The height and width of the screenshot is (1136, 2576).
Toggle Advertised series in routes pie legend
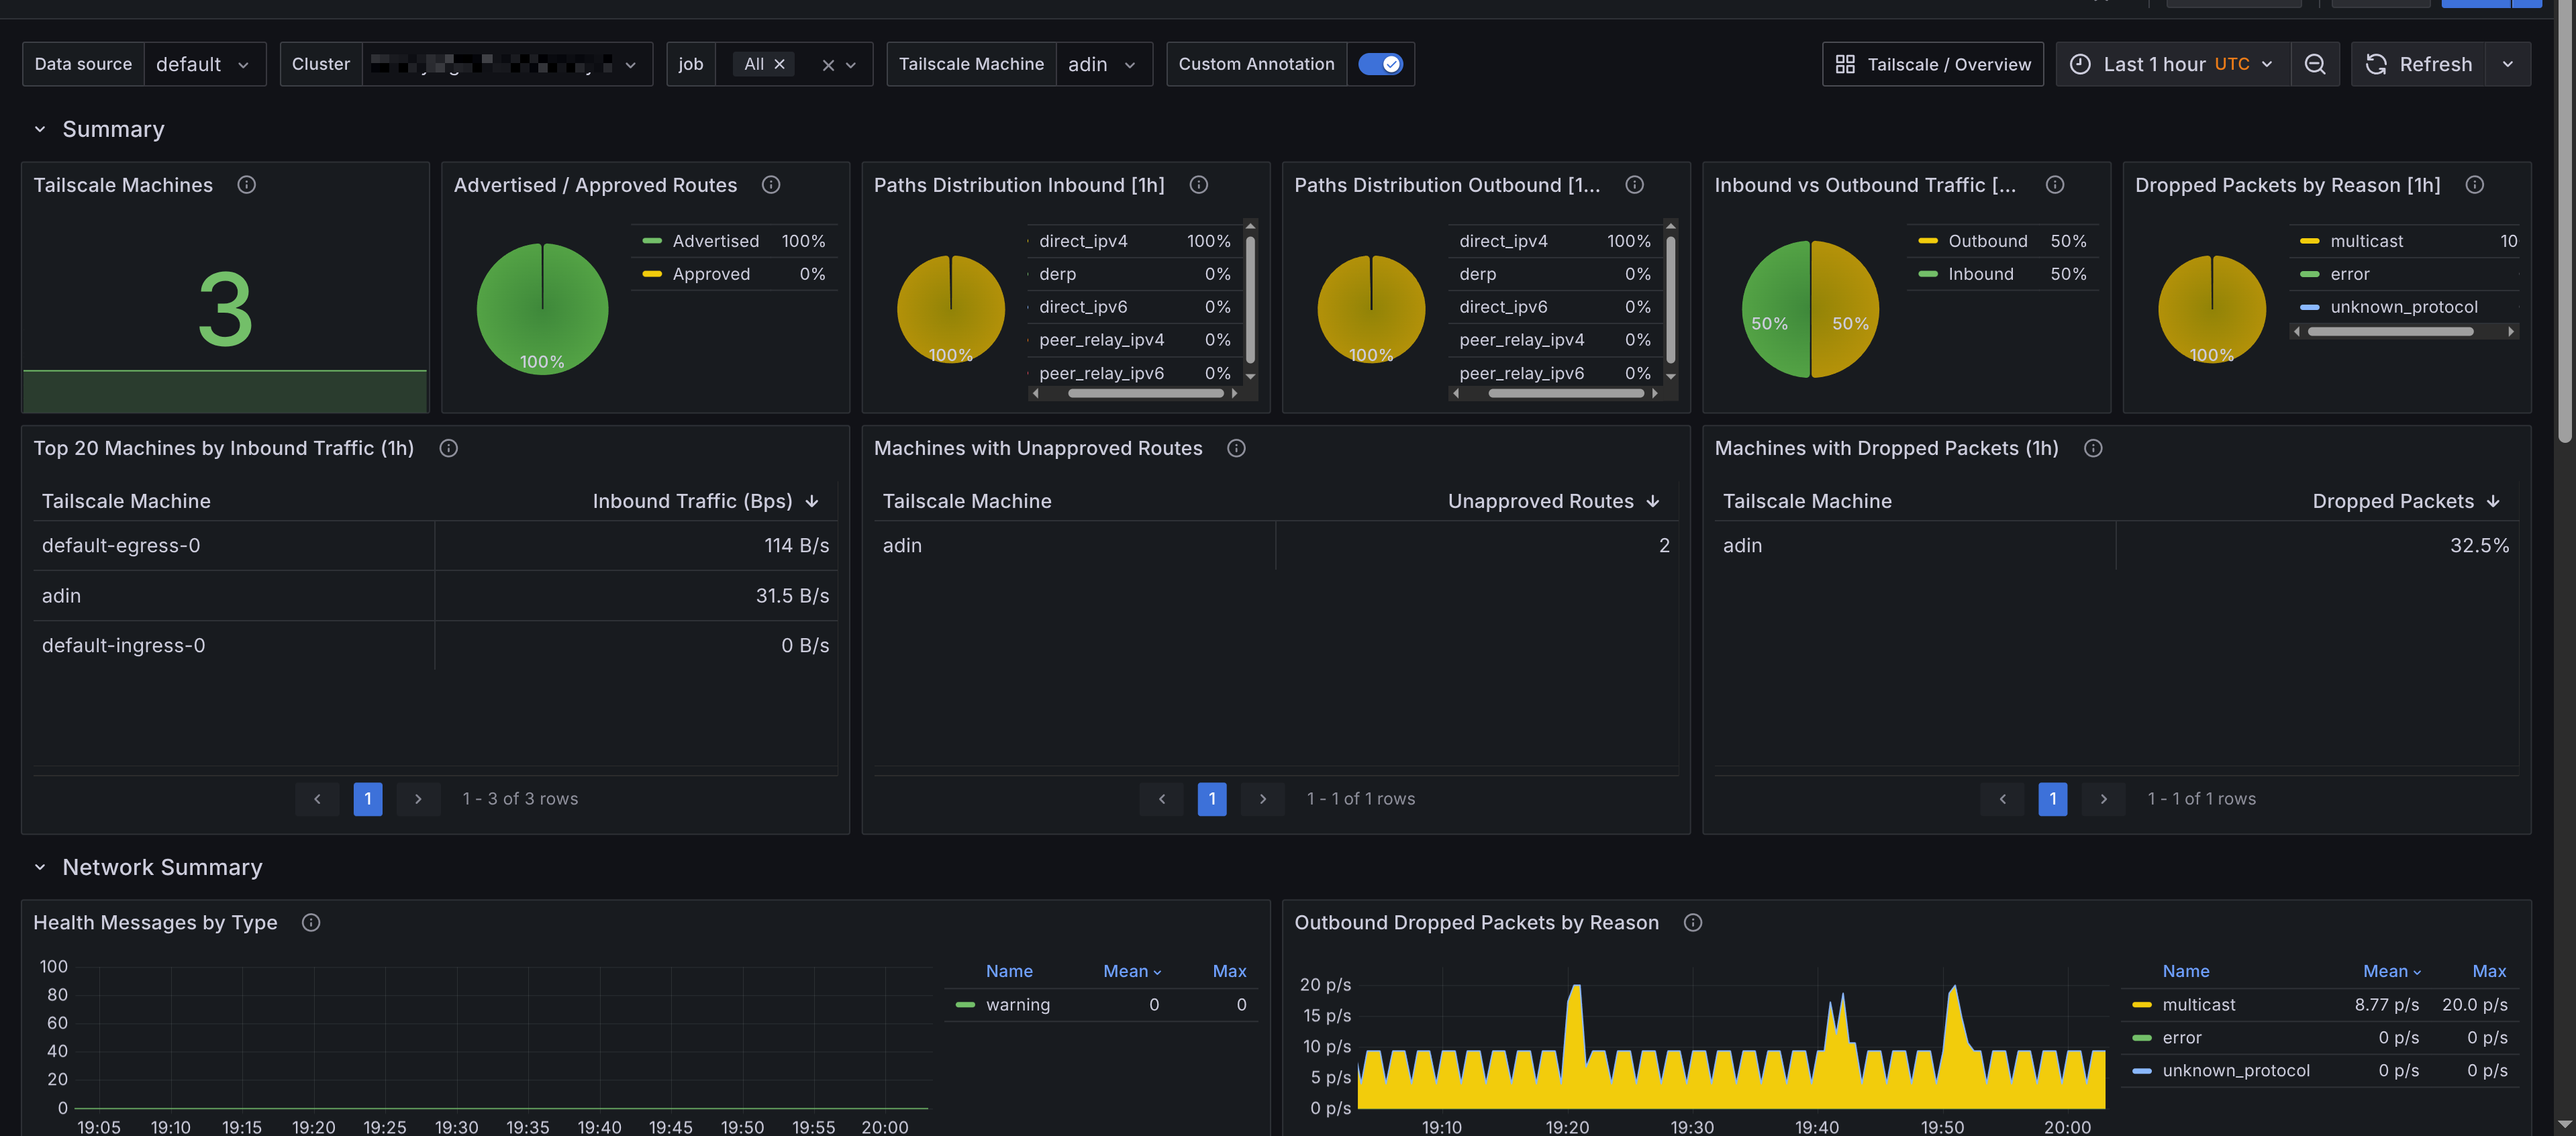tap(715, 241)
